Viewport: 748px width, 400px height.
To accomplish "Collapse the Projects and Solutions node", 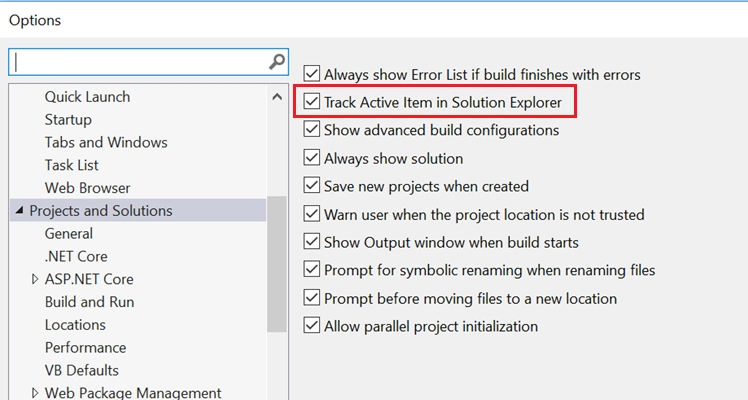I will (x=19, y=211).
